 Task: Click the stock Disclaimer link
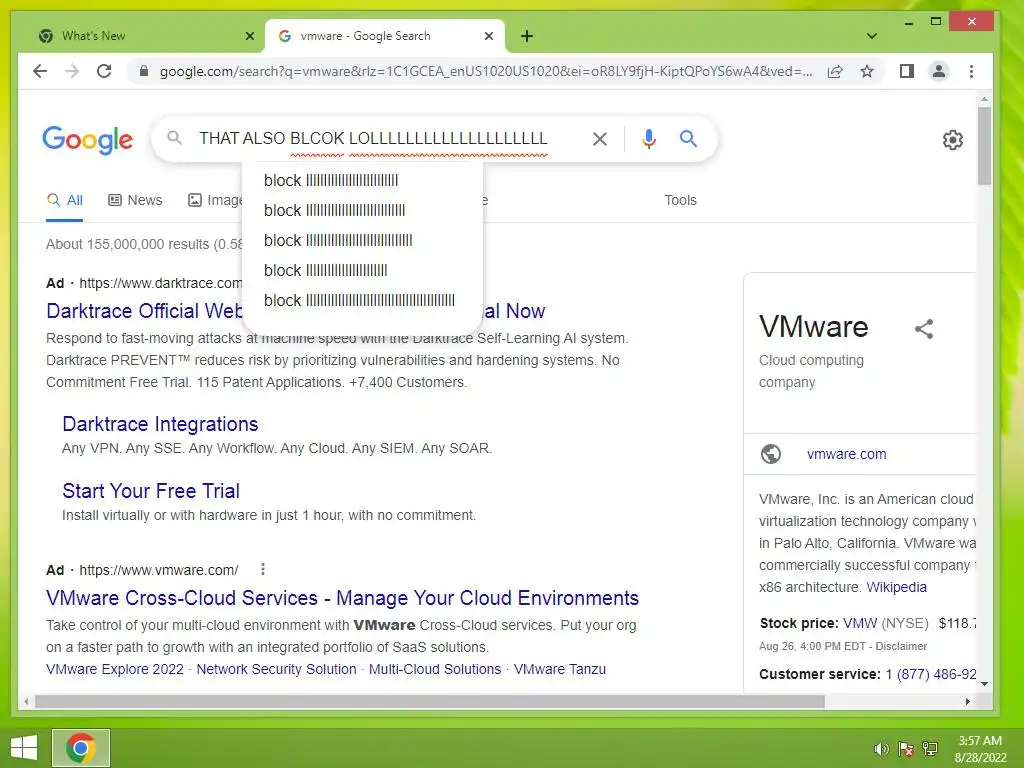(x=901, y=646)
